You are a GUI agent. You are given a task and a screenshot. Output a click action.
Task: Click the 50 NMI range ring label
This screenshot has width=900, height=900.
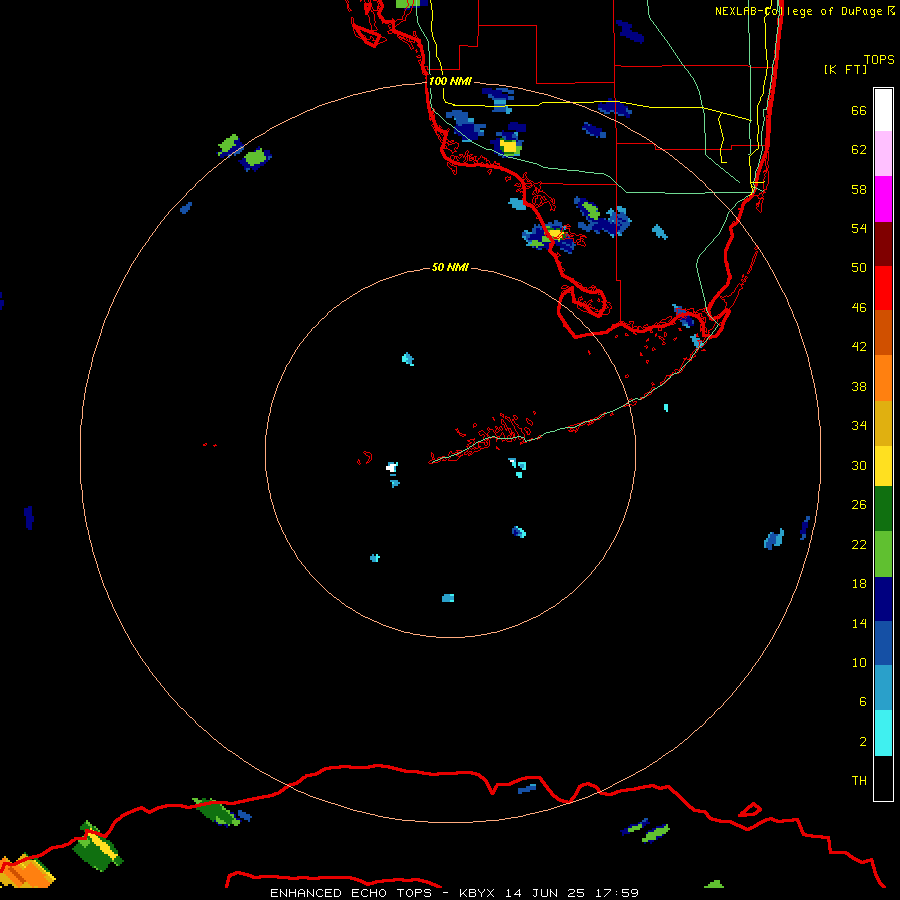450,267
